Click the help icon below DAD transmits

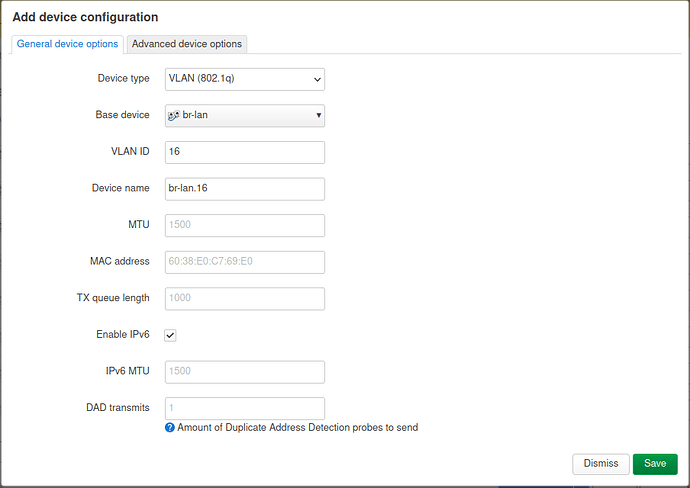point(169,428)
